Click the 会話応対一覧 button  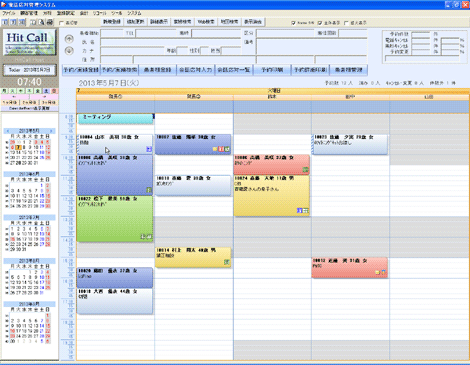point(234,70)
